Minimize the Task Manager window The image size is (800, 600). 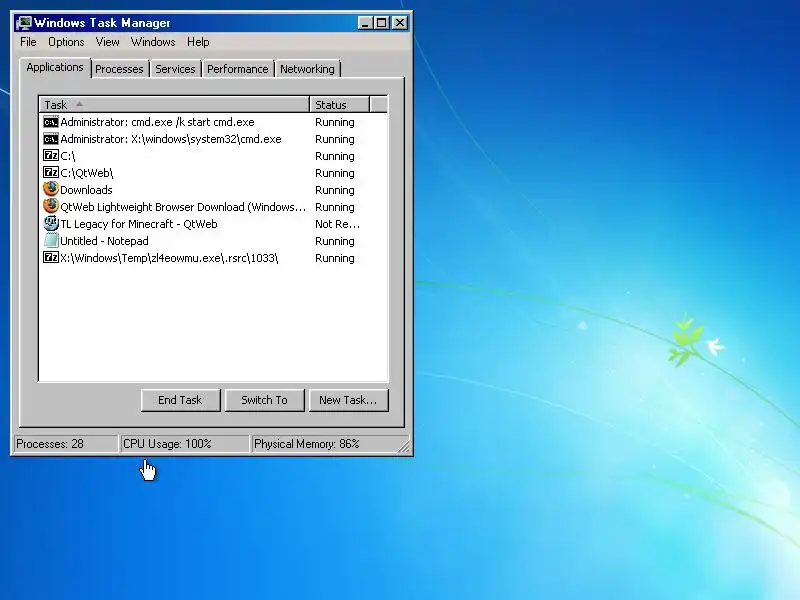[x=365, y=23]
